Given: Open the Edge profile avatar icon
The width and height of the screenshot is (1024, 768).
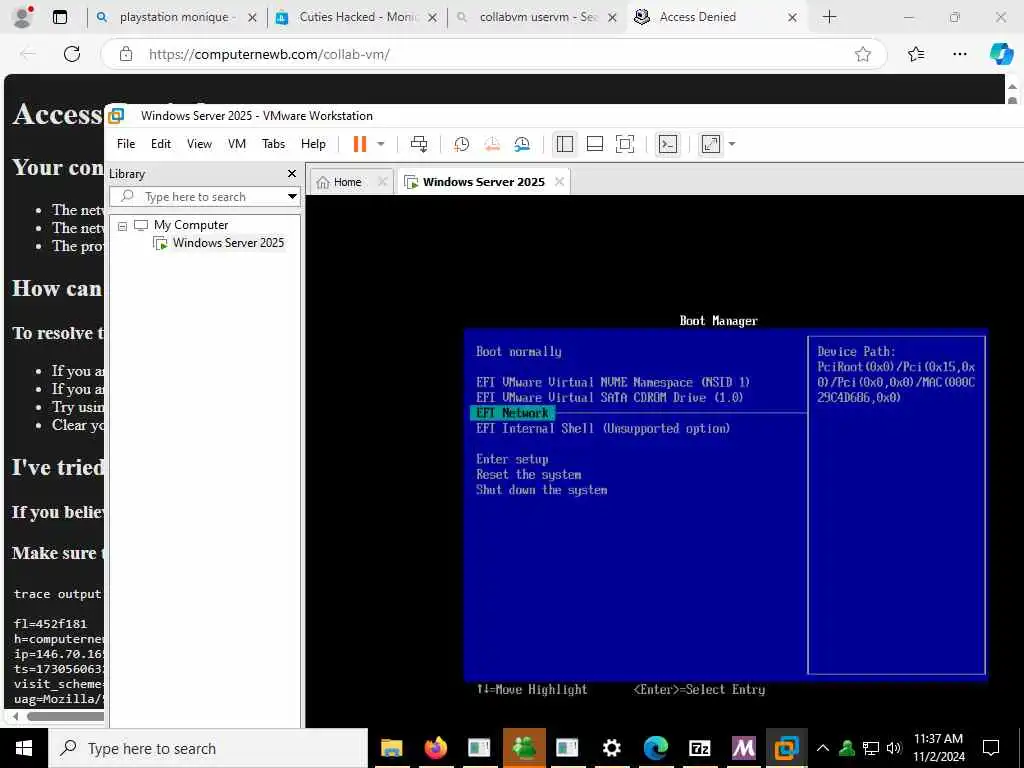Looking at the screenshot, I should 23,17.
